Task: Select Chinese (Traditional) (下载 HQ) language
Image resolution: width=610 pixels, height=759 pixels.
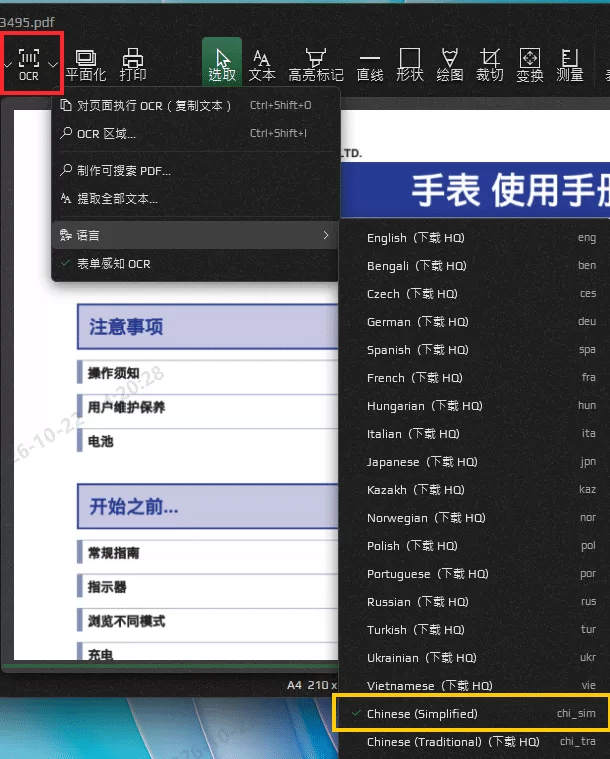Action: (474, 742)
